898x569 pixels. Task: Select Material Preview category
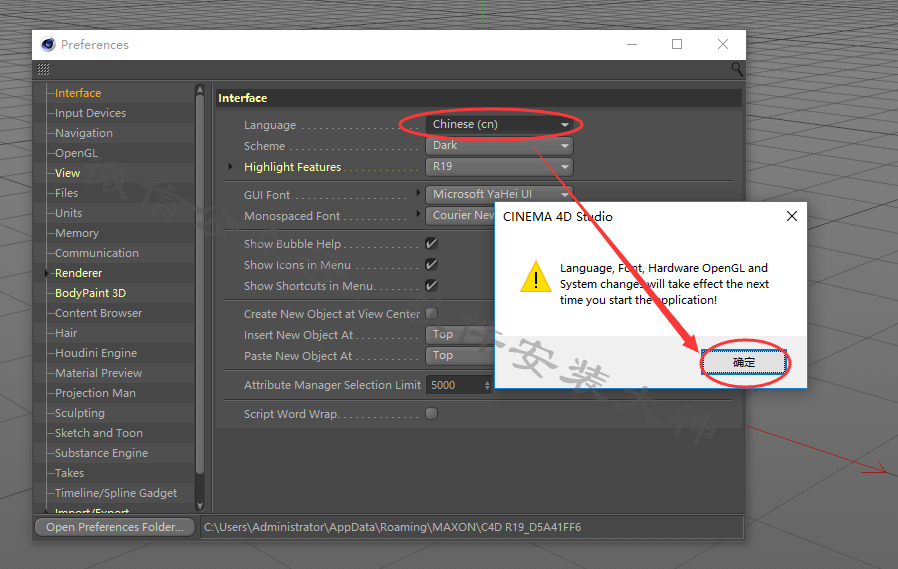[99, 373]
